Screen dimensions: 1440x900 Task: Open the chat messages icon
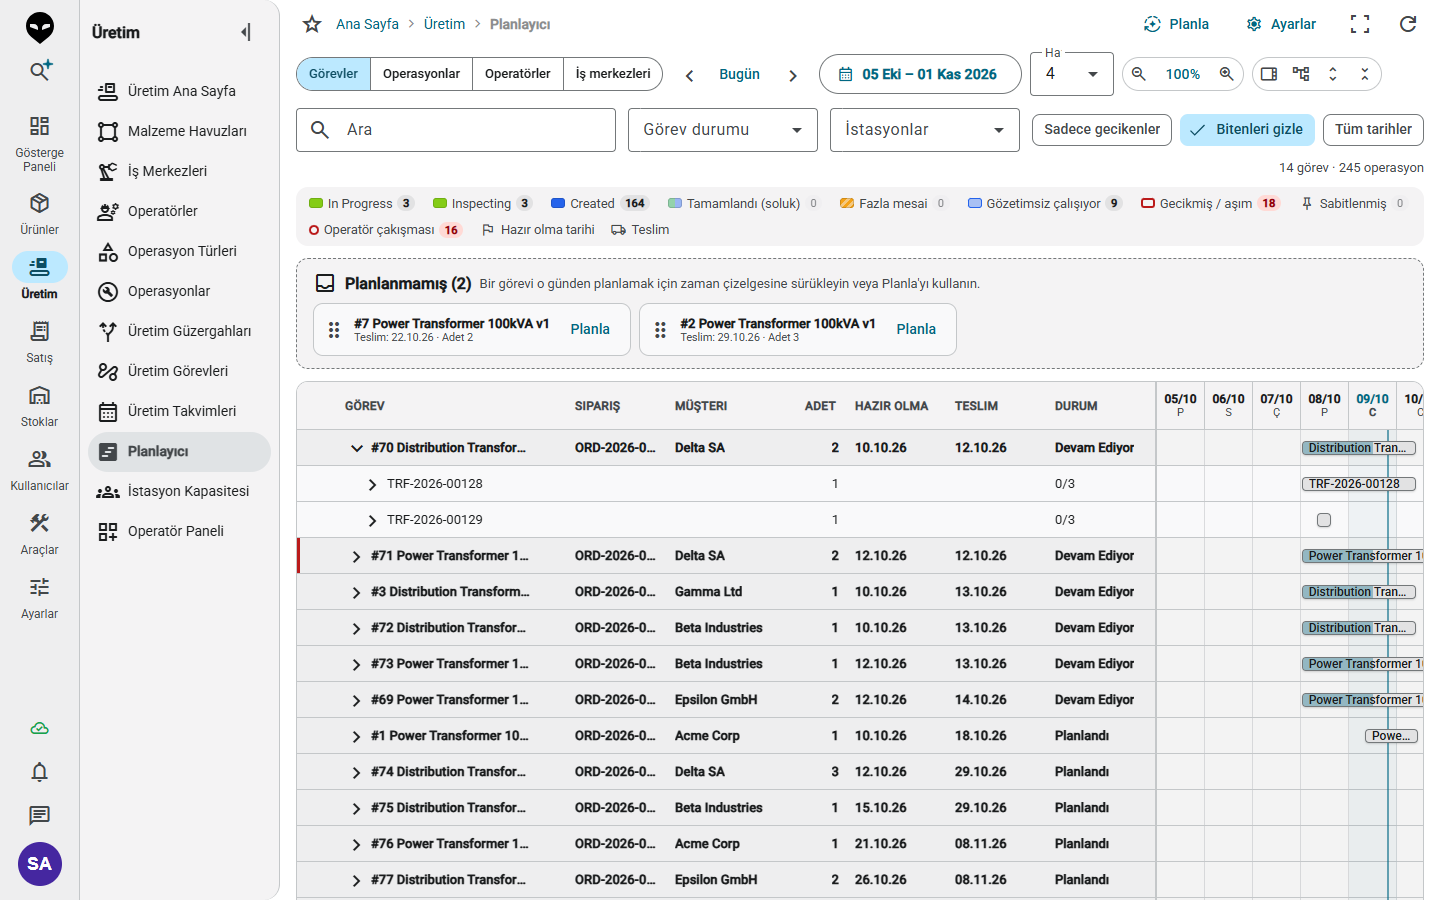pos(40,816)
